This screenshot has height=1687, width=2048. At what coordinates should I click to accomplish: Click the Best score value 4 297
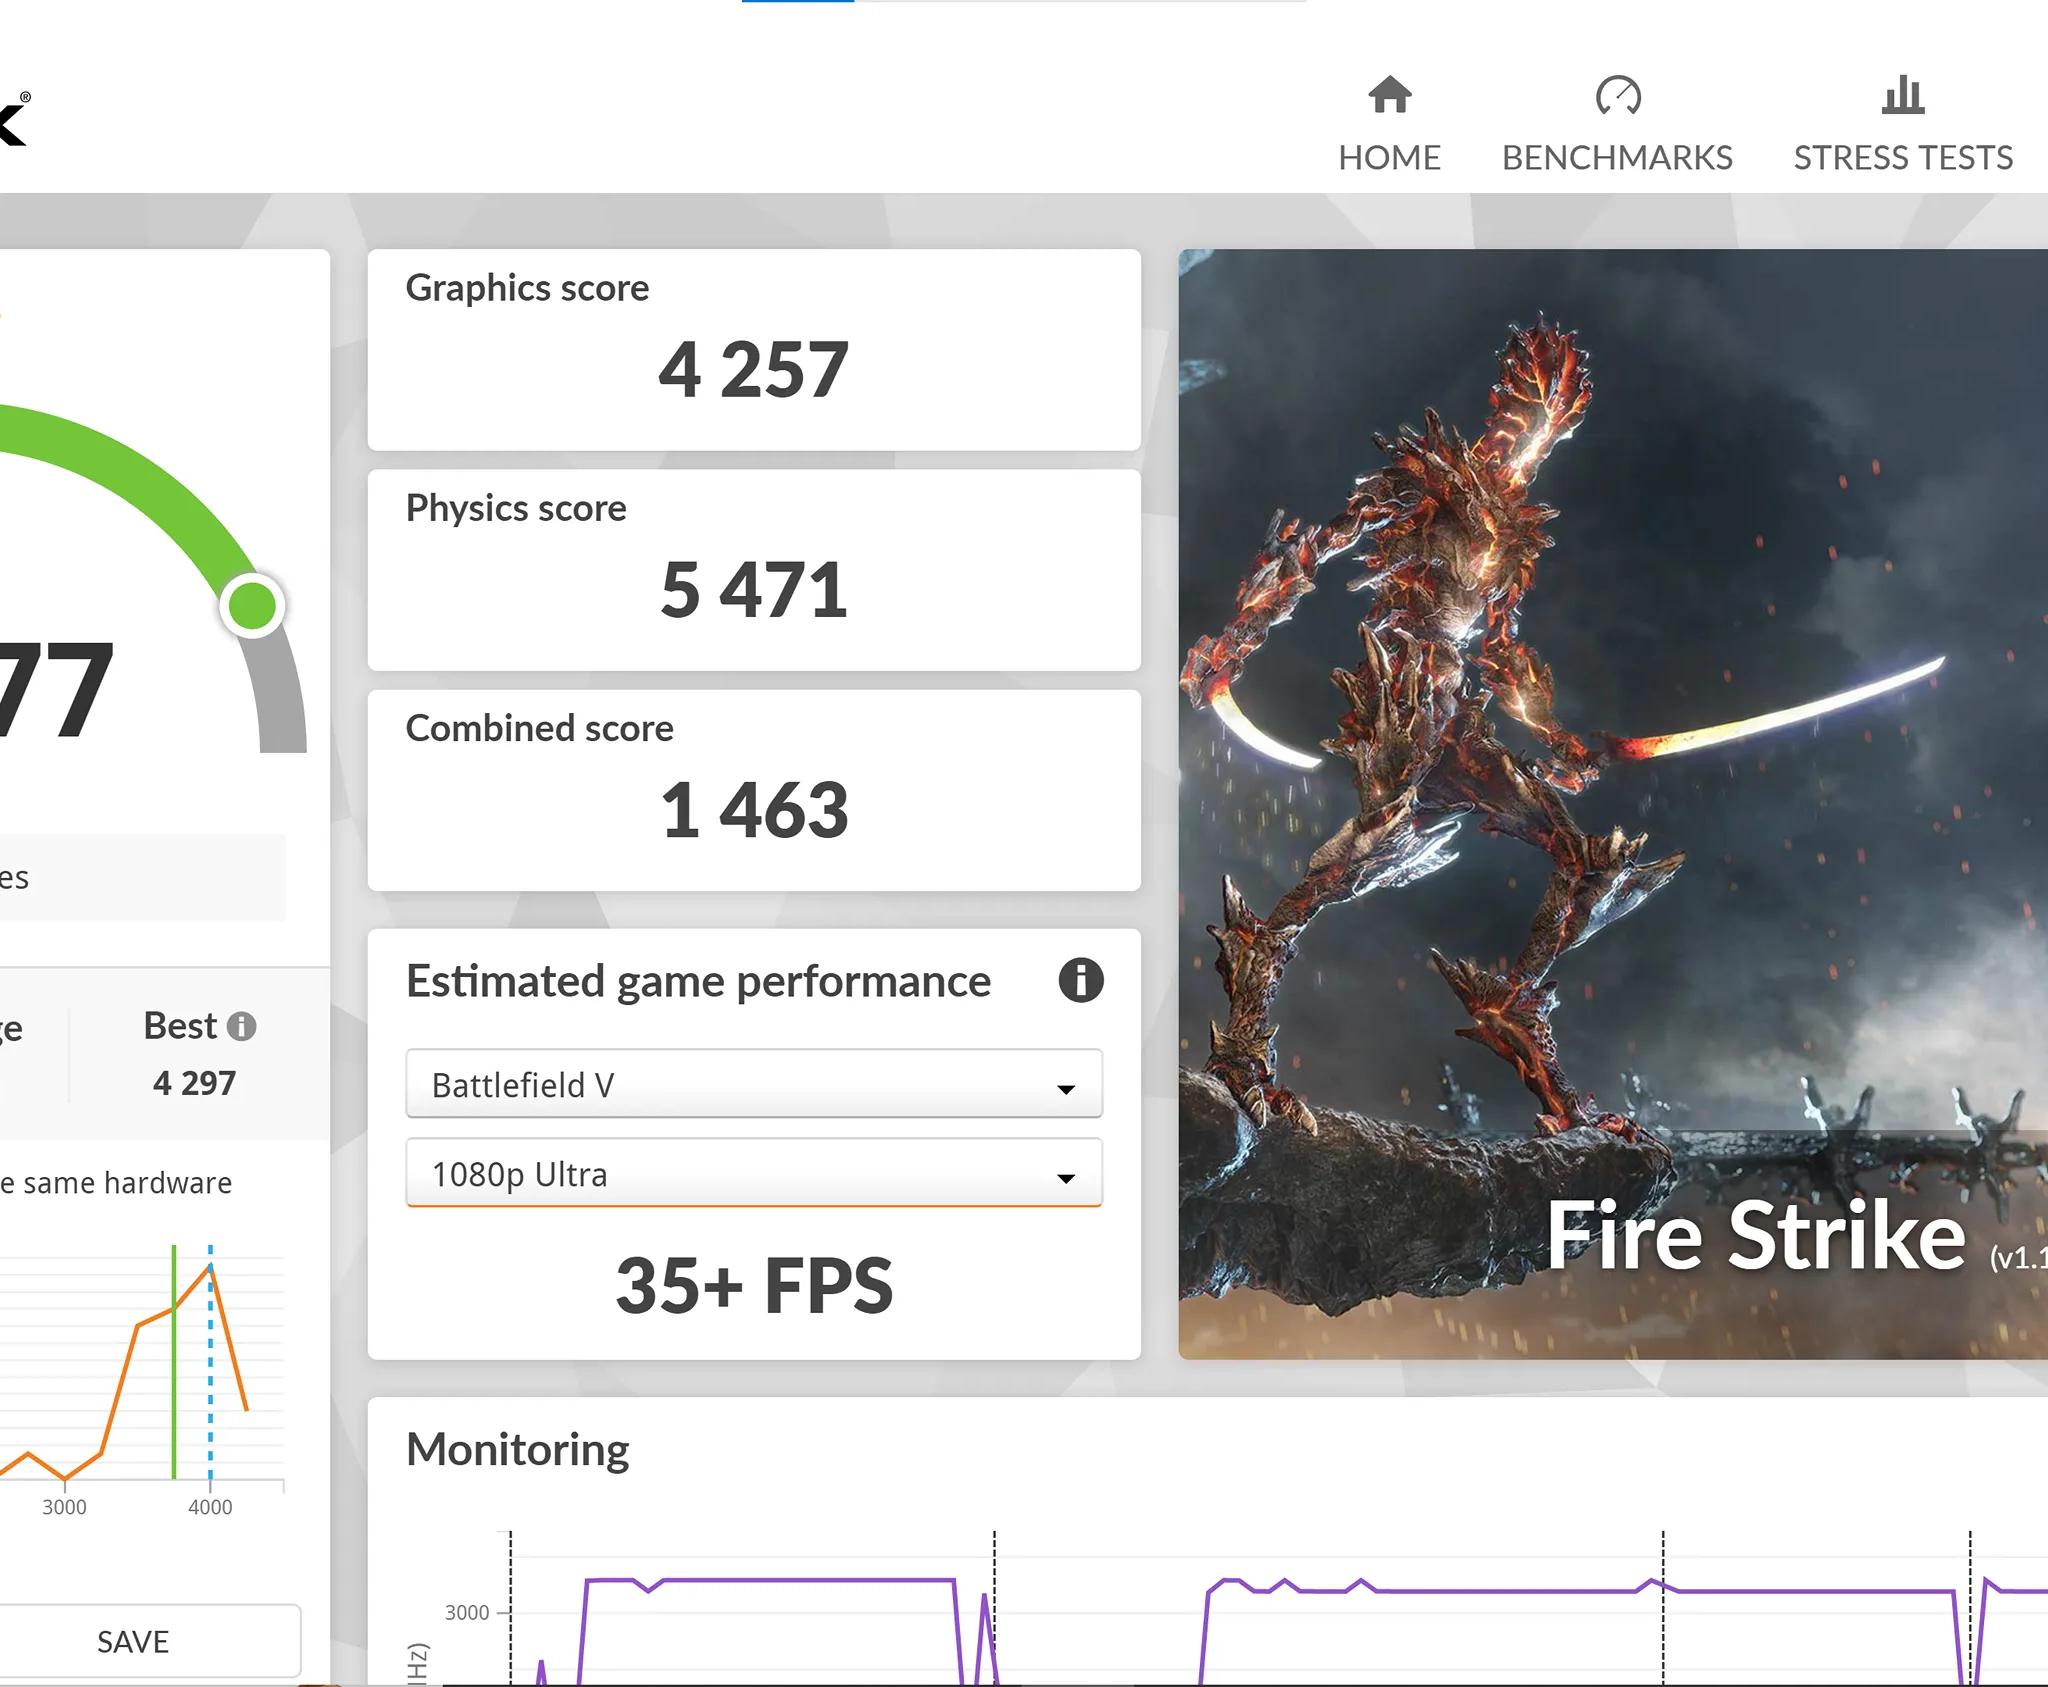click(x=194, y=1083)
